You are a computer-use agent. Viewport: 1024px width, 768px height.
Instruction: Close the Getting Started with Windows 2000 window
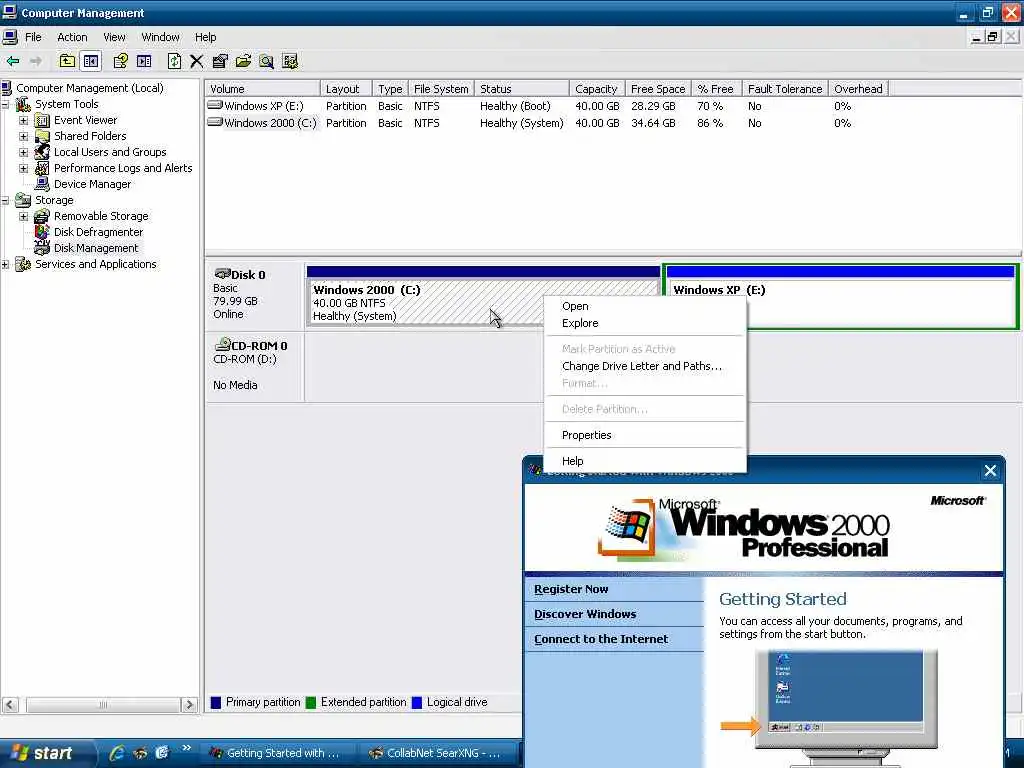990,471
